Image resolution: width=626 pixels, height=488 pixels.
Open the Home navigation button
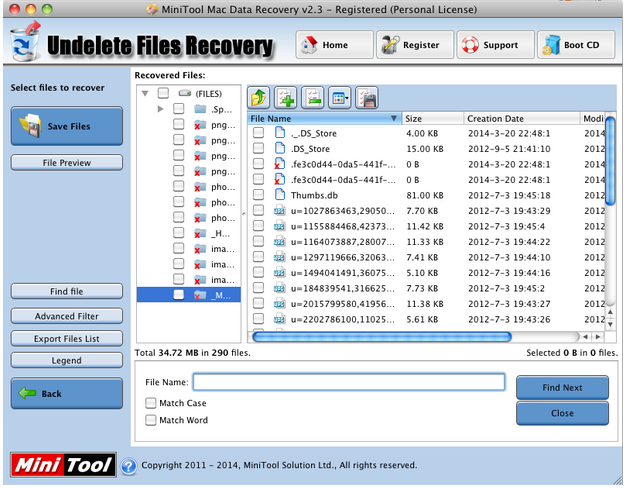click(335, 45)
